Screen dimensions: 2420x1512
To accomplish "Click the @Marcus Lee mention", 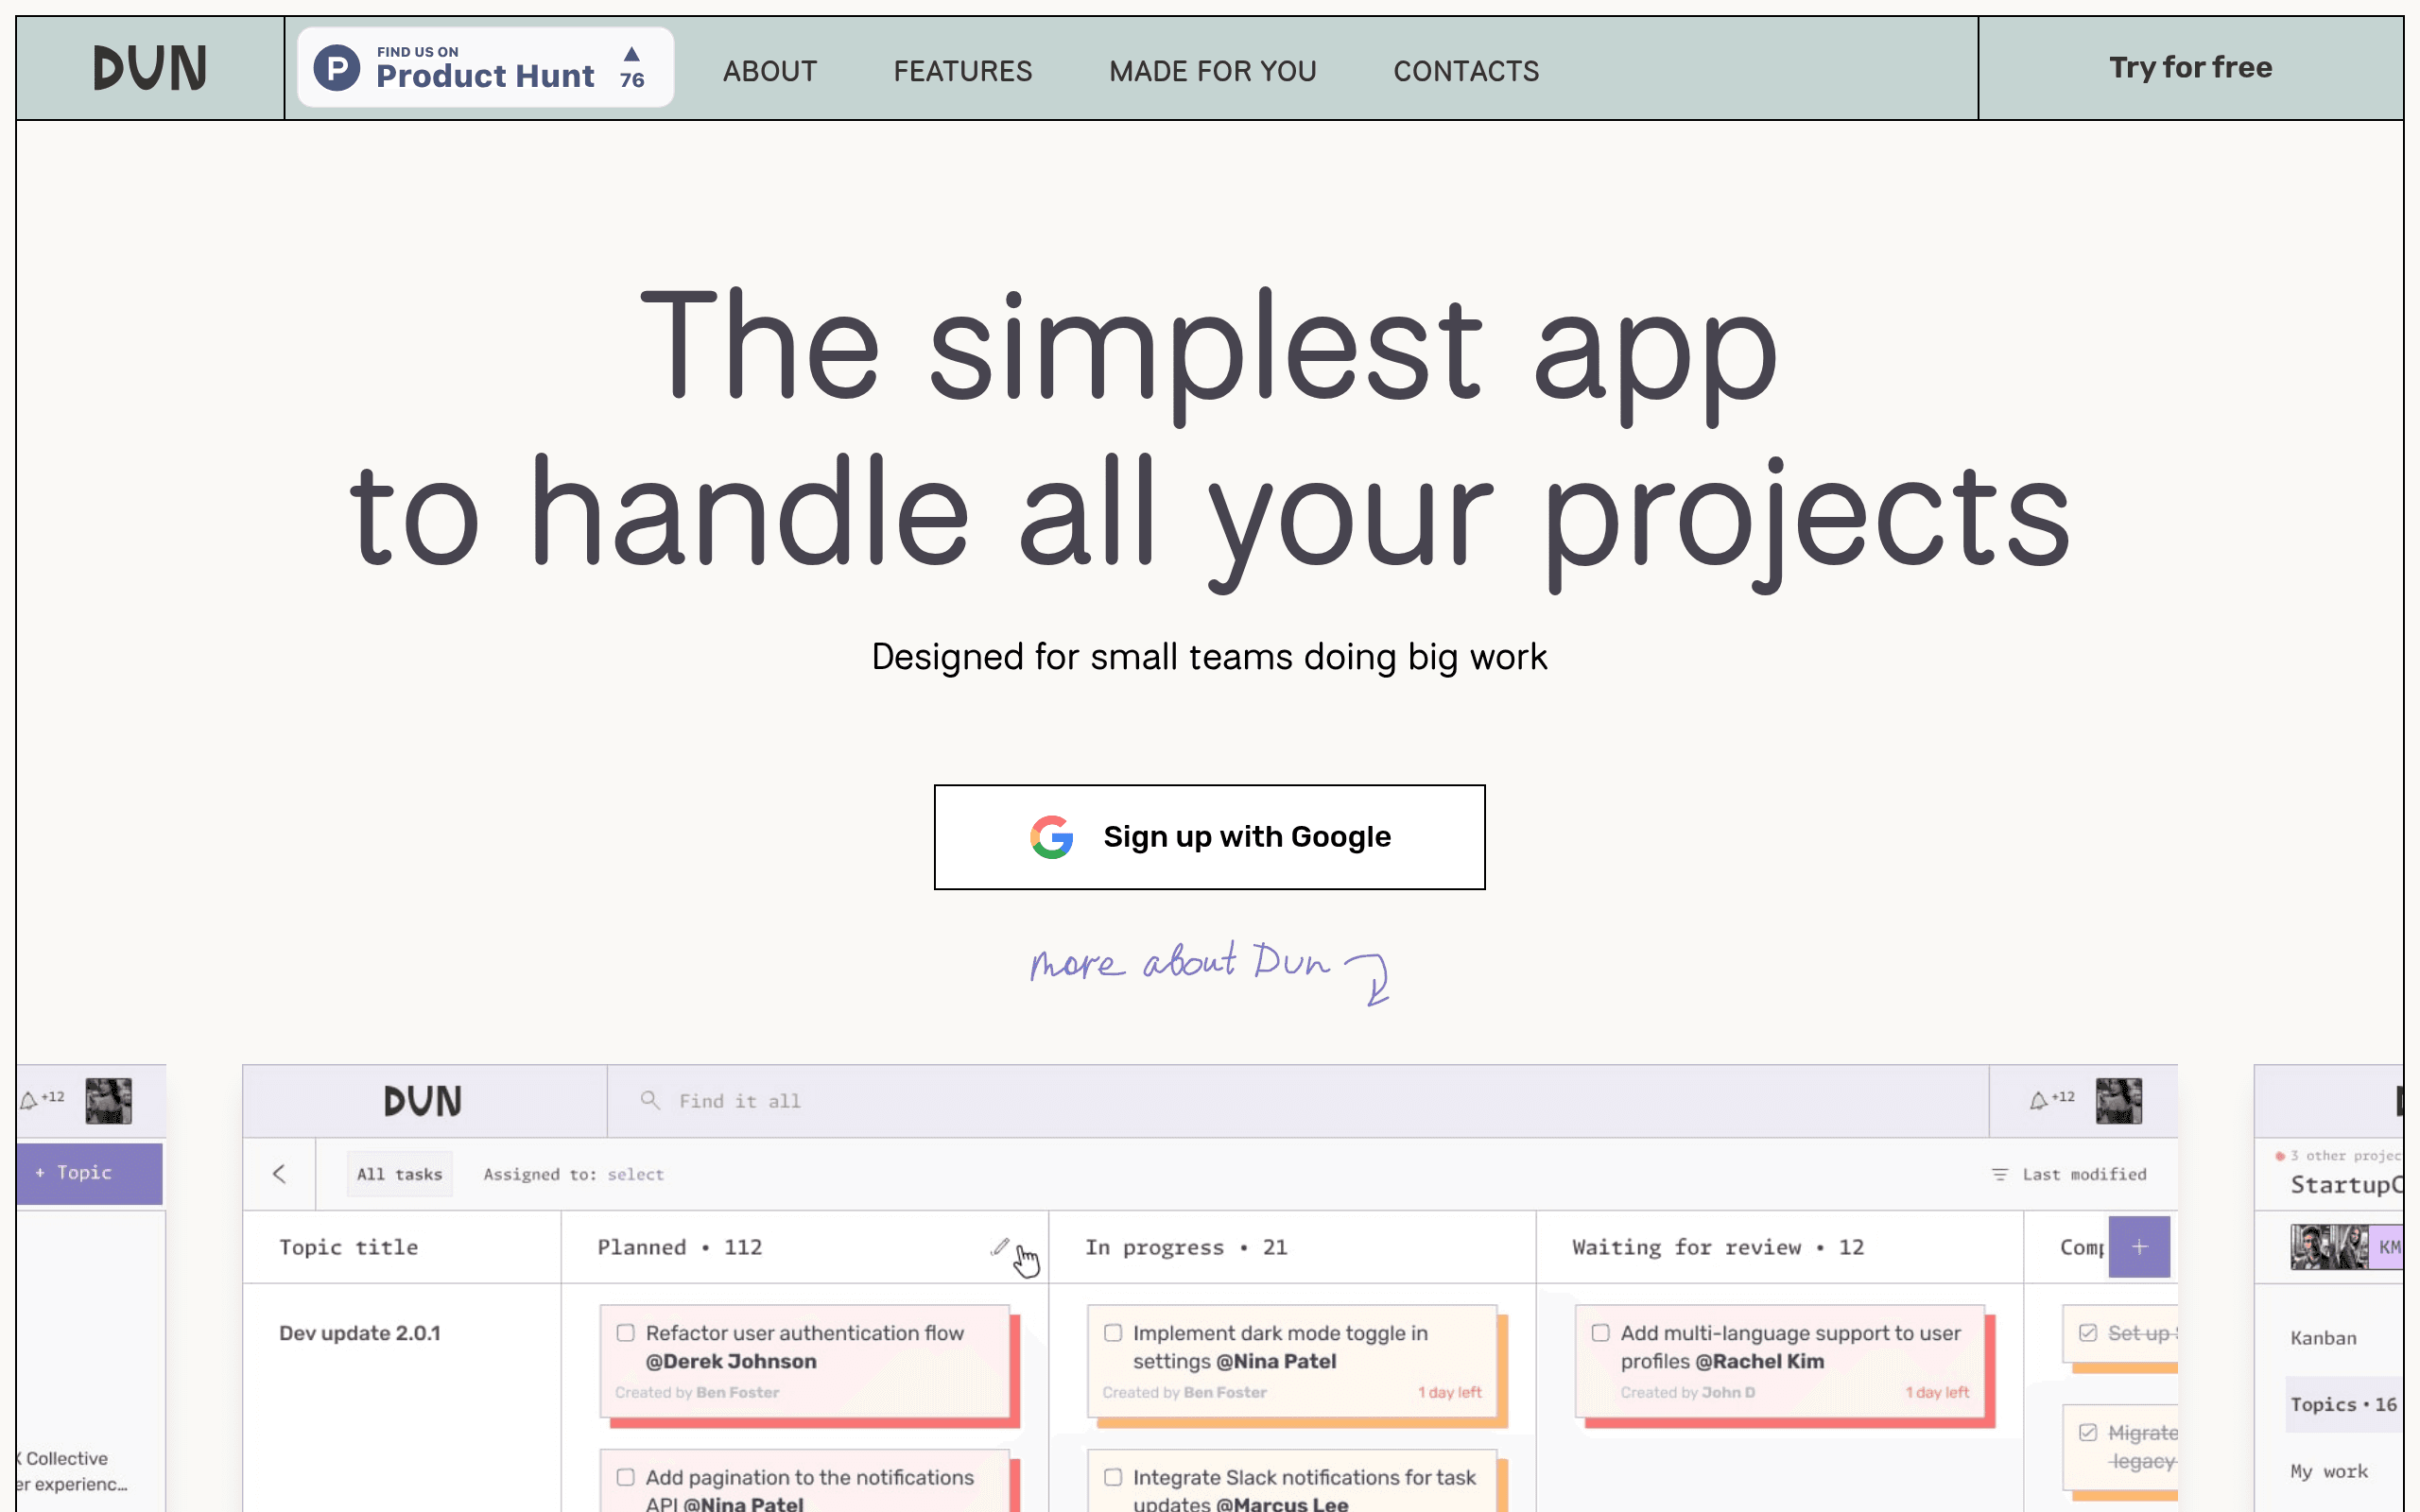I will [1282, 1503].
